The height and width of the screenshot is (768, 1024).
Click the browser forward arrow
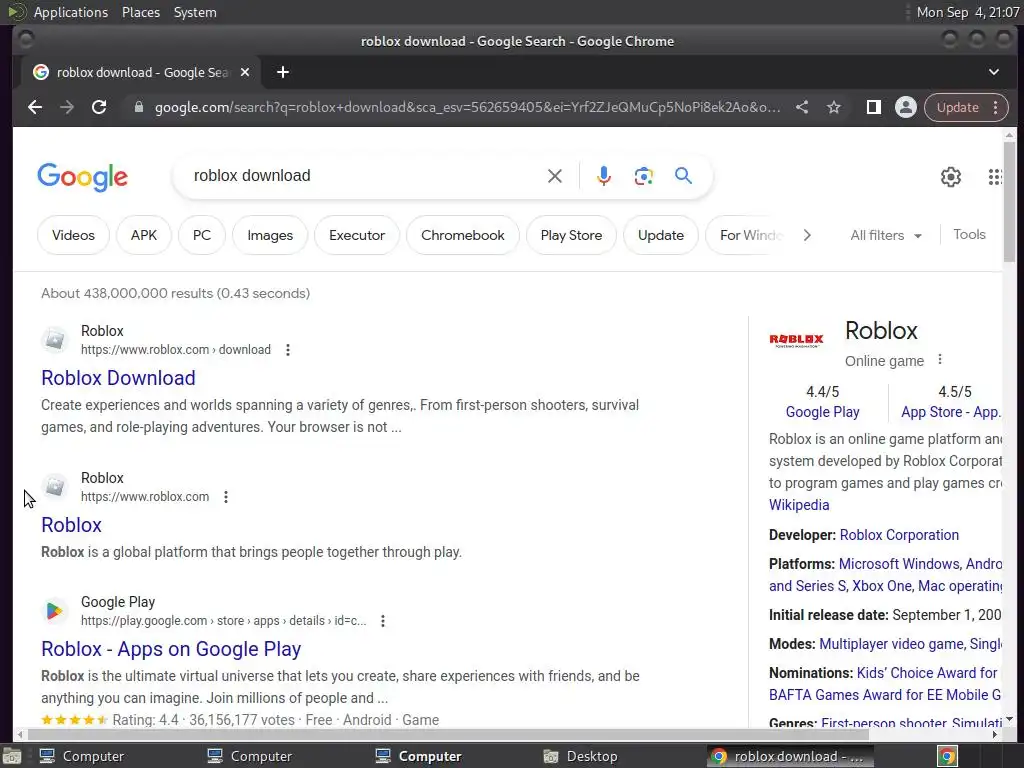click(67, 107)
